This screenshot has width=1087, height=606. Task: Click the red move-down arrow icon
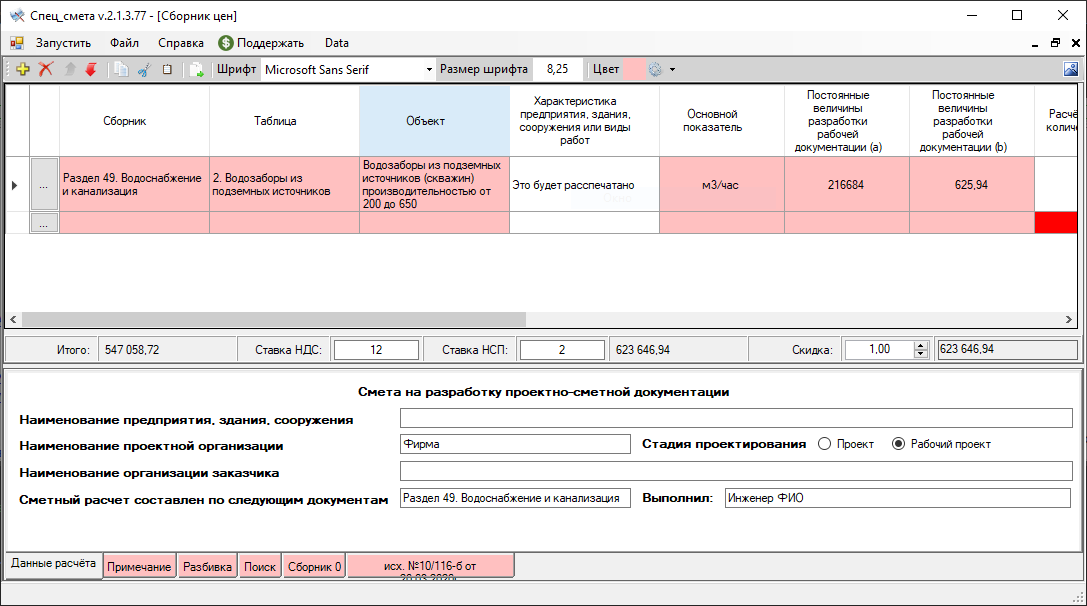91,69
